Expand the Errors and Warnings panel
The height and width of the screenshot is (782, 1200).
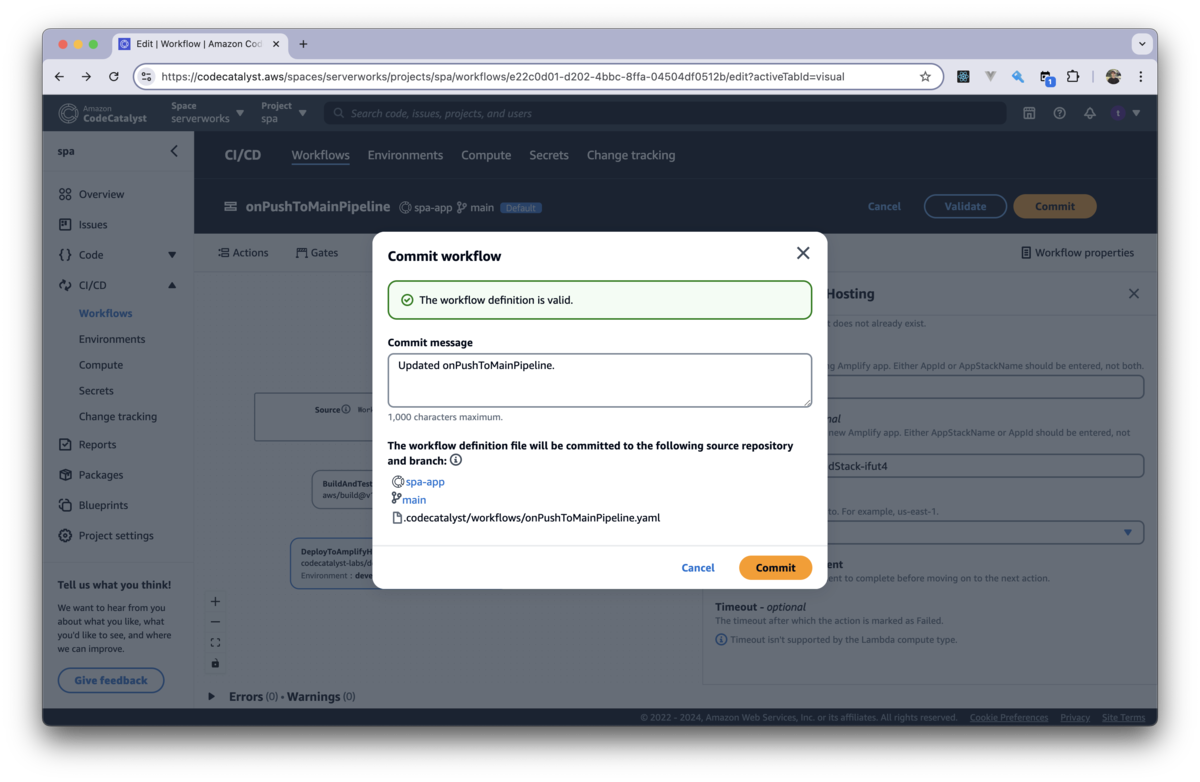(x=211, y=696)
